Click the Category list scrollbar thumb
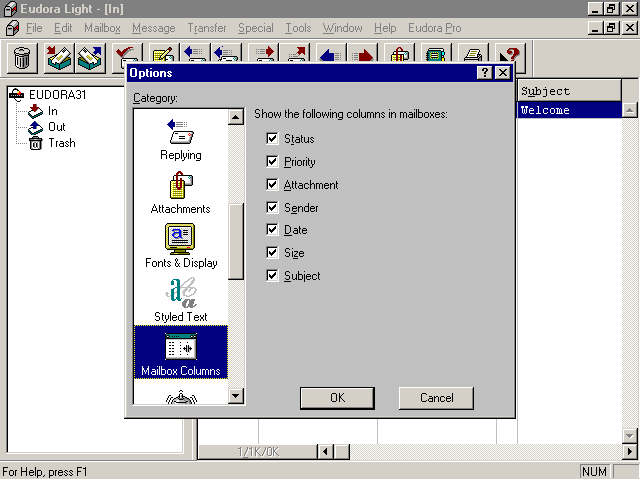Image resolution: width=640 pixels, height=480 pixels. [x=236, y=241]
